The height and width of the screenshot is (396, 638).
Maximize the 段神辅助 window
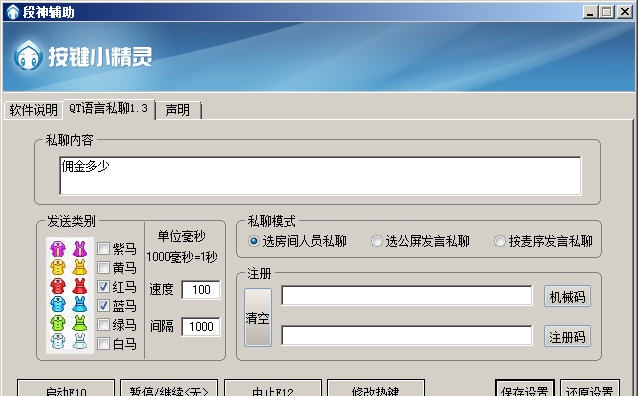[x=606, y=12]
